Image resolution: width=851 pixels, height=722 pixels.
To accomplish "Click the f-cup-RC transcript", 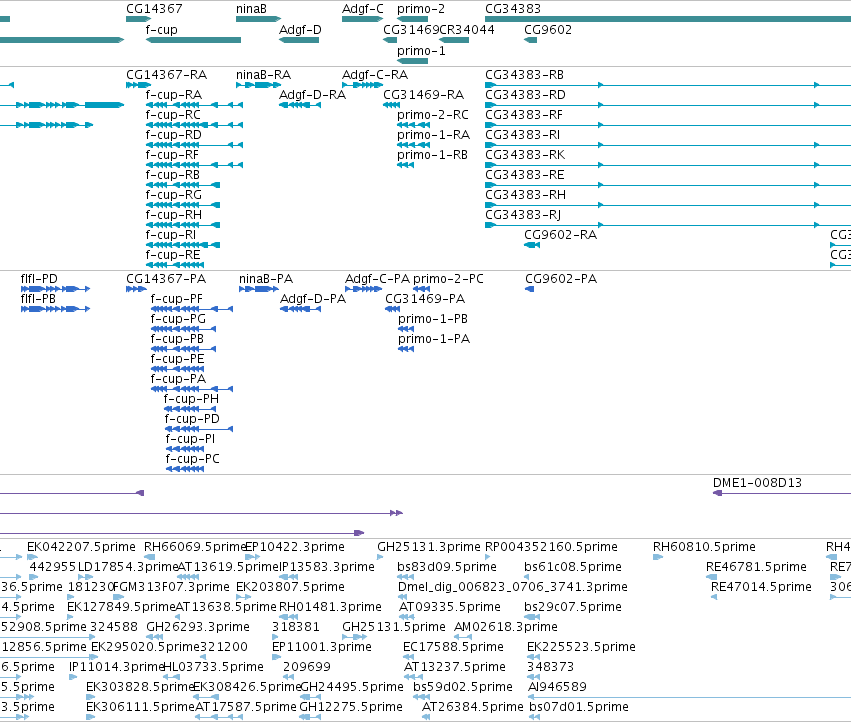I will click(x=194, y=125).
